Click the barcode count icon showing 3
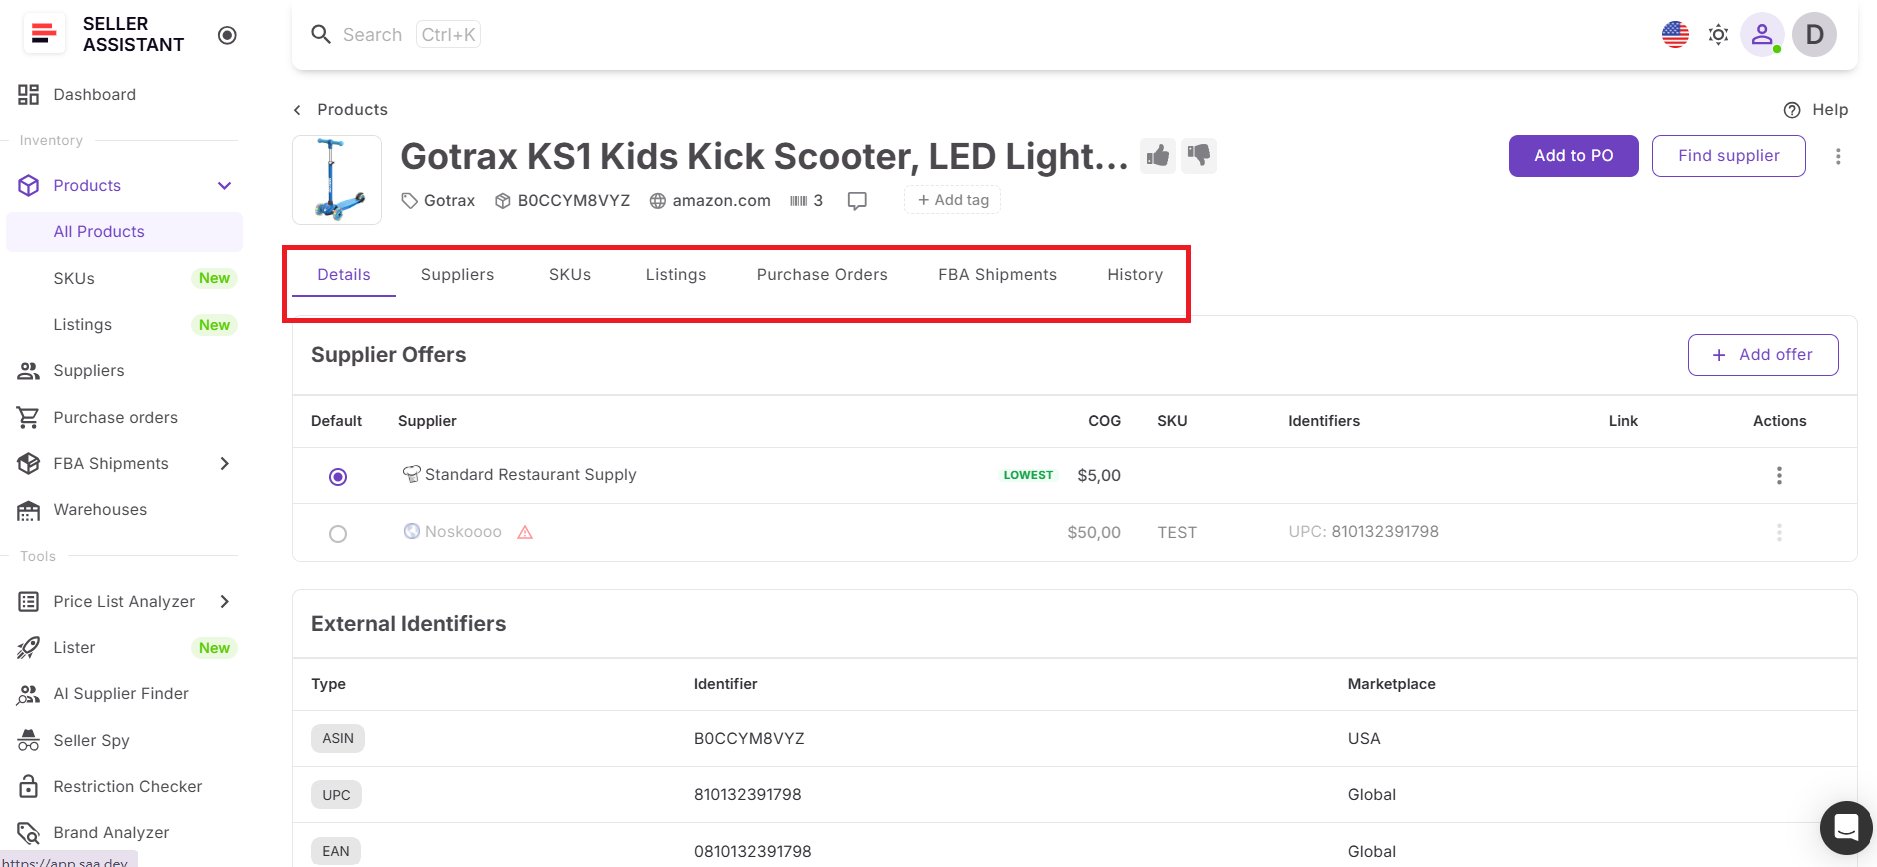The image size is (1877, 867). click(x=806, y=201)
